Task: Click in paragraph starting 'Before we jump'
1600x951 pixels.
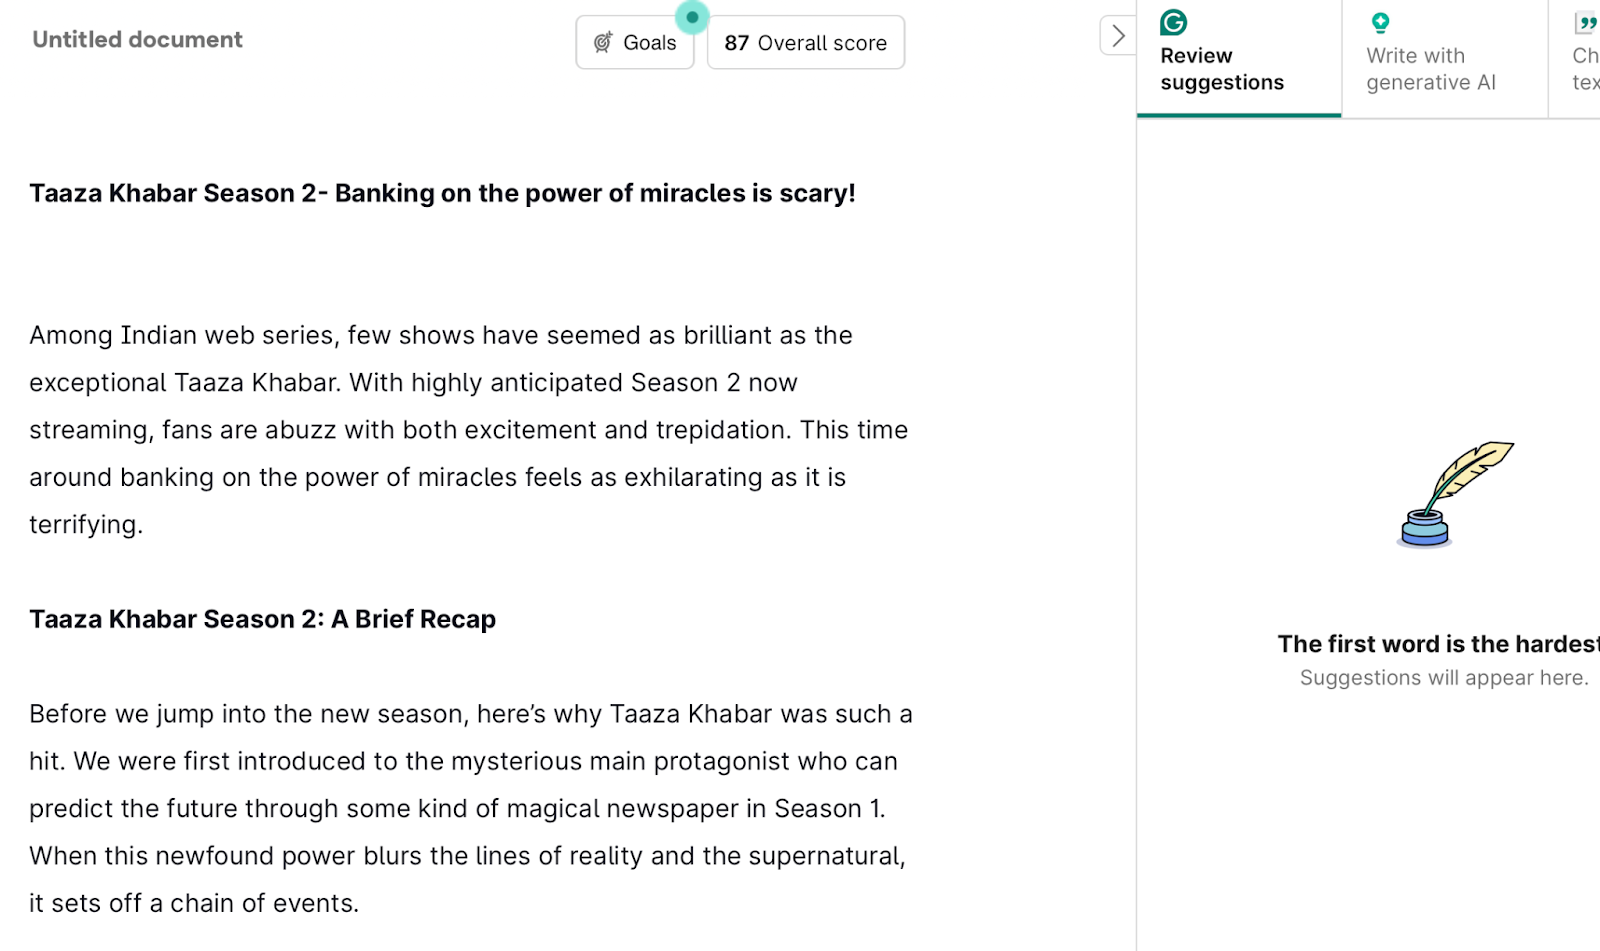Action: coord(470,808)
